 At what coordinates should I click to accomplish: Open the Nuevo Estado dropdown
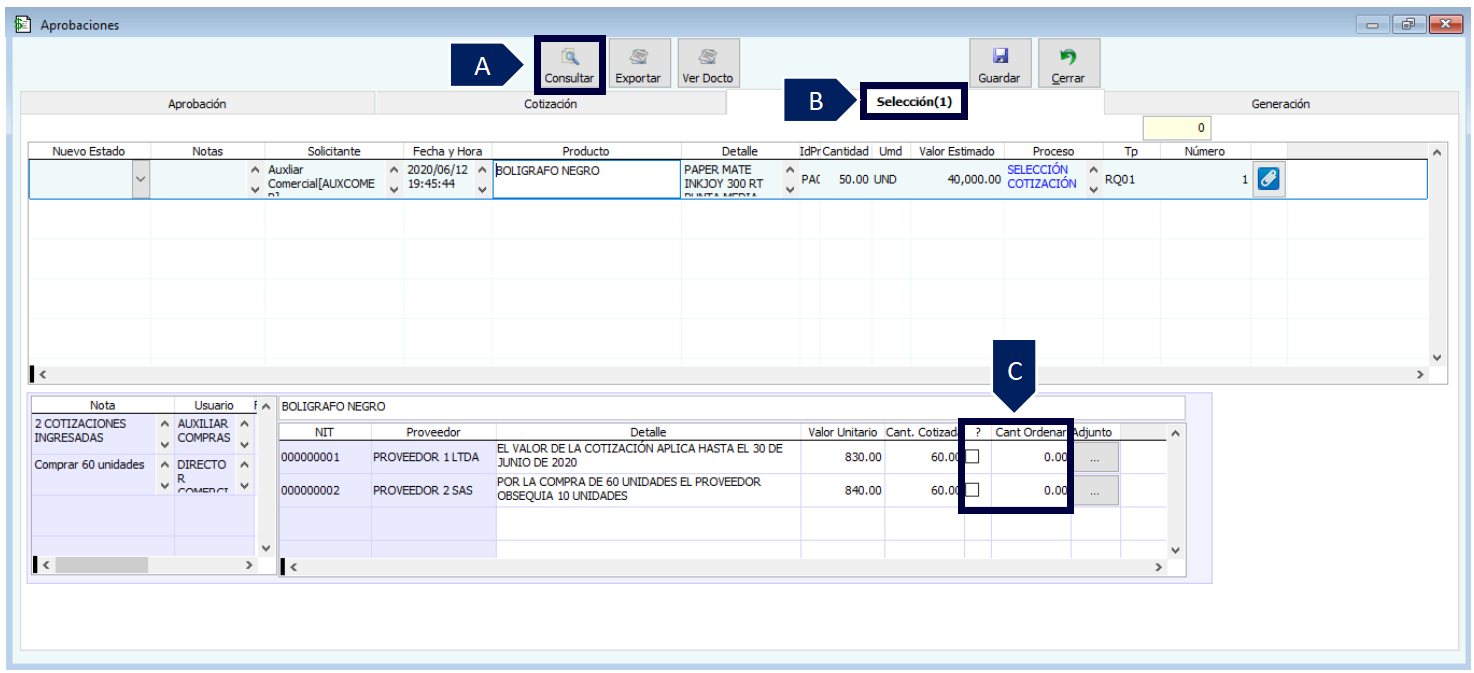(140, 179)
